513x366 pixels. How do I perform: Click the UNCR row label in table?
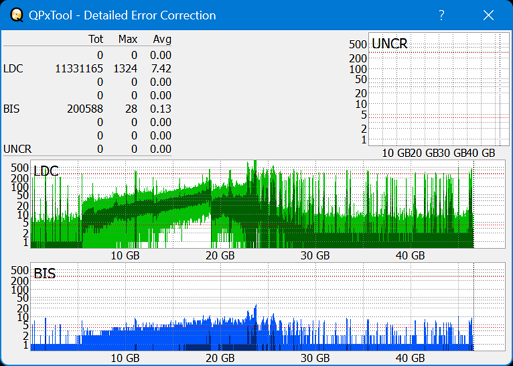point(17,149)
